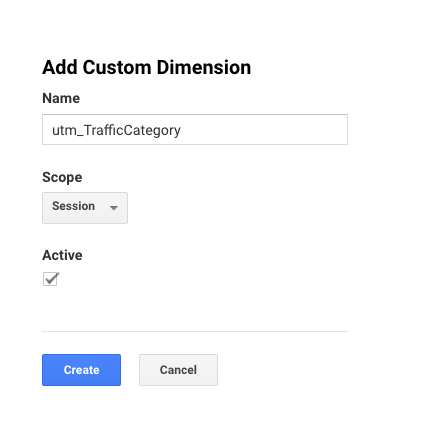Click the dropdown arrow beside Session
This screenshot has width=428, height=437.
click(114, 208)
